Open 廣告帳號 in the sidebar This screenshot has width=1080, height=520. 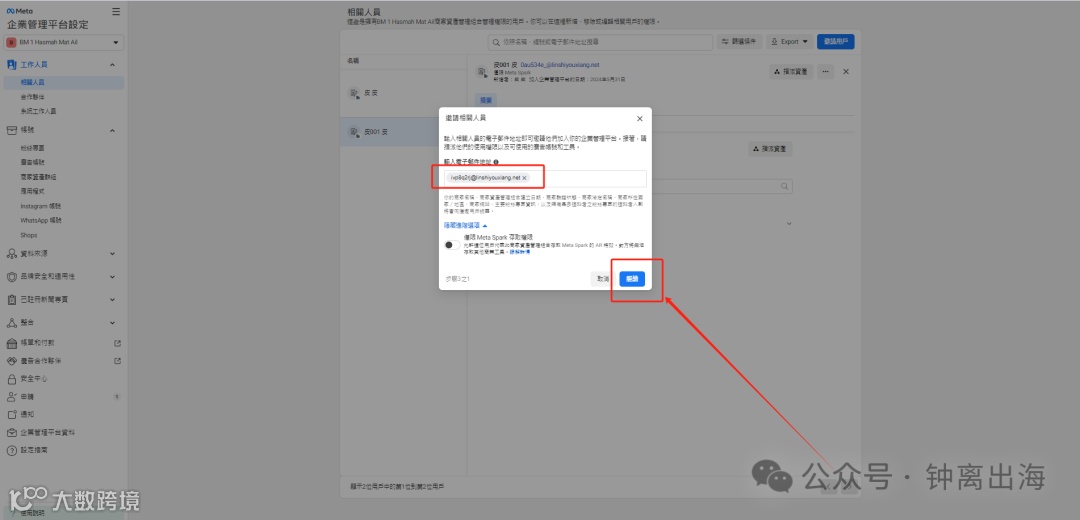32,163
